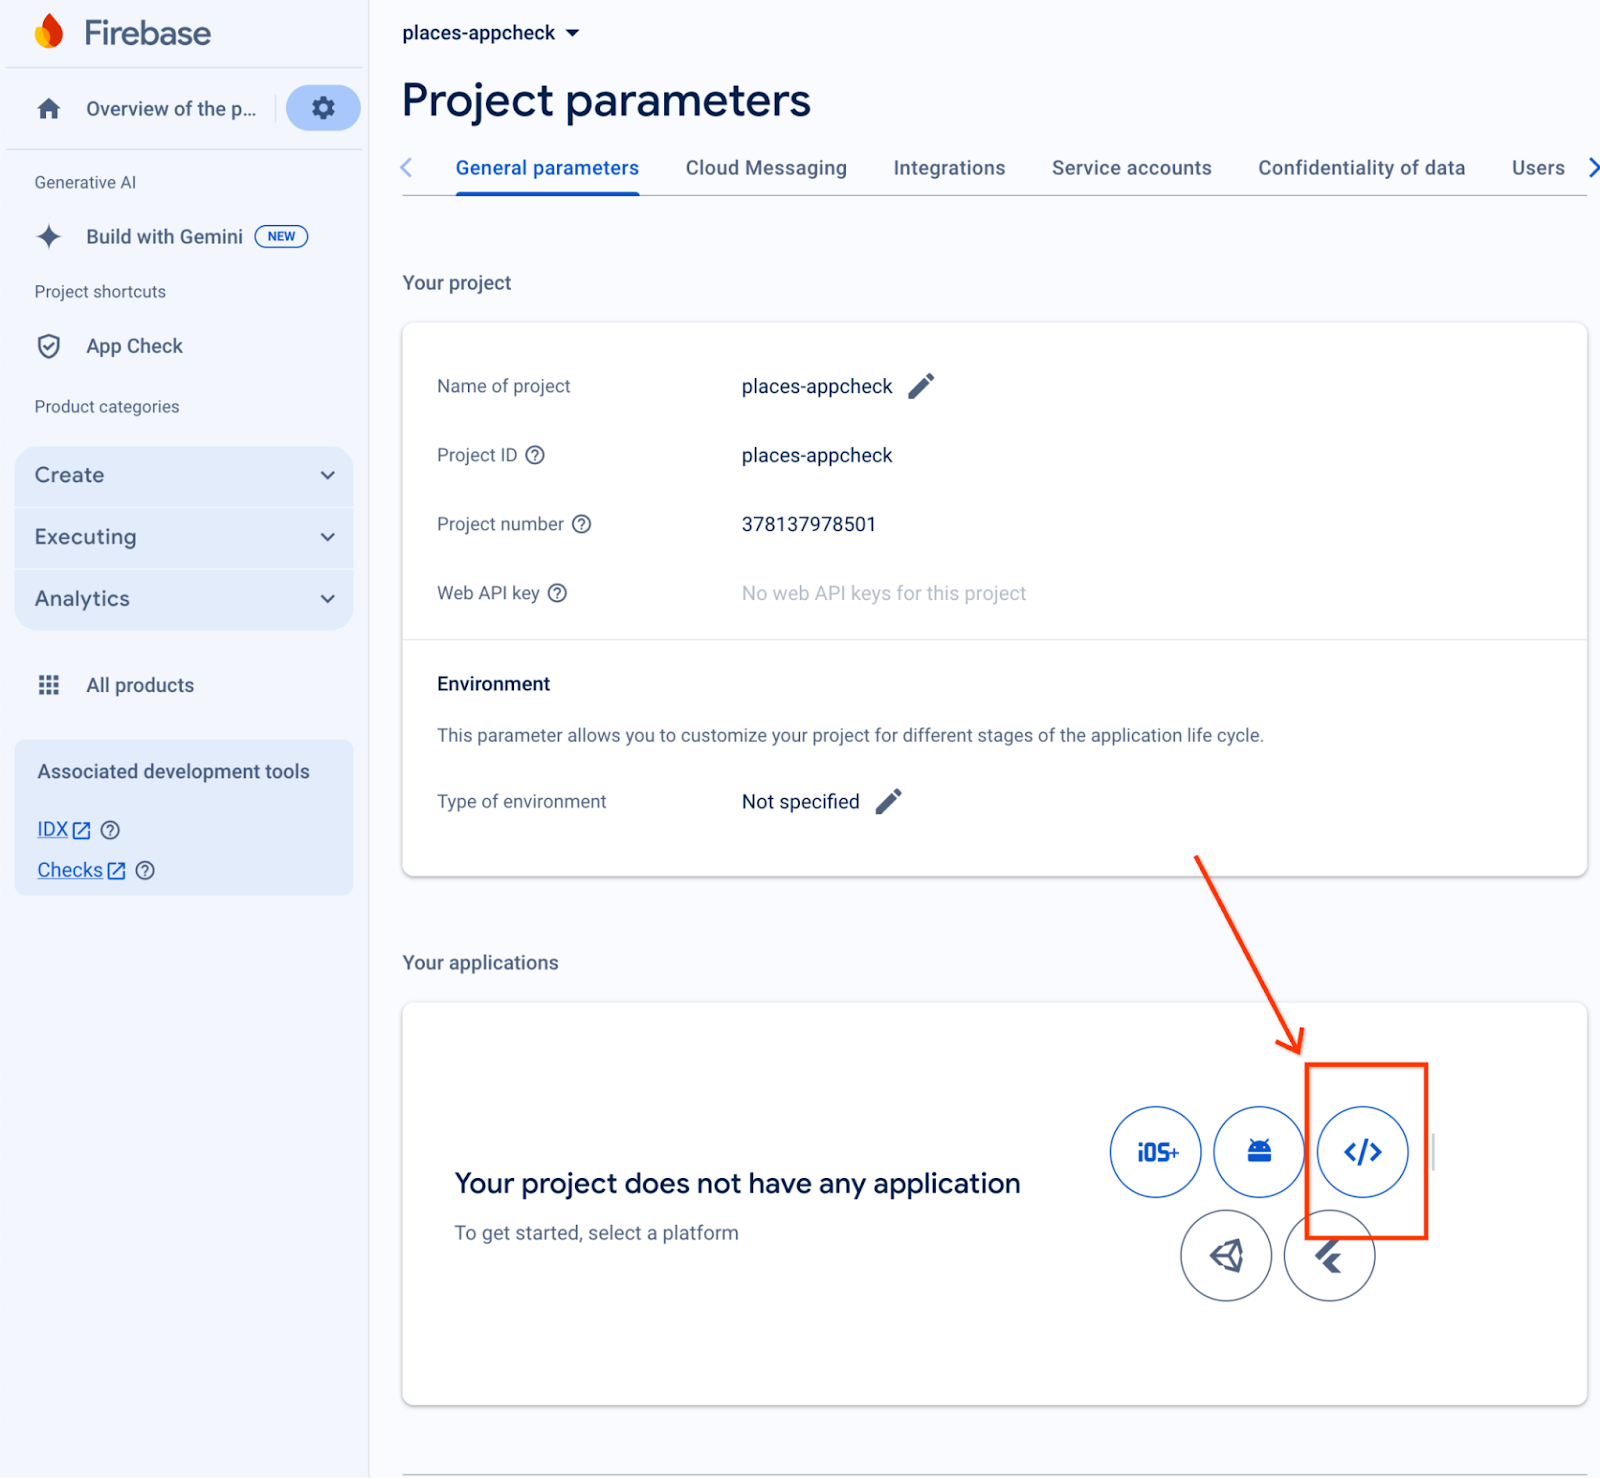Click the web app platform icon
This screenshot has width=1600, height=1478.
(1362, 1152)
